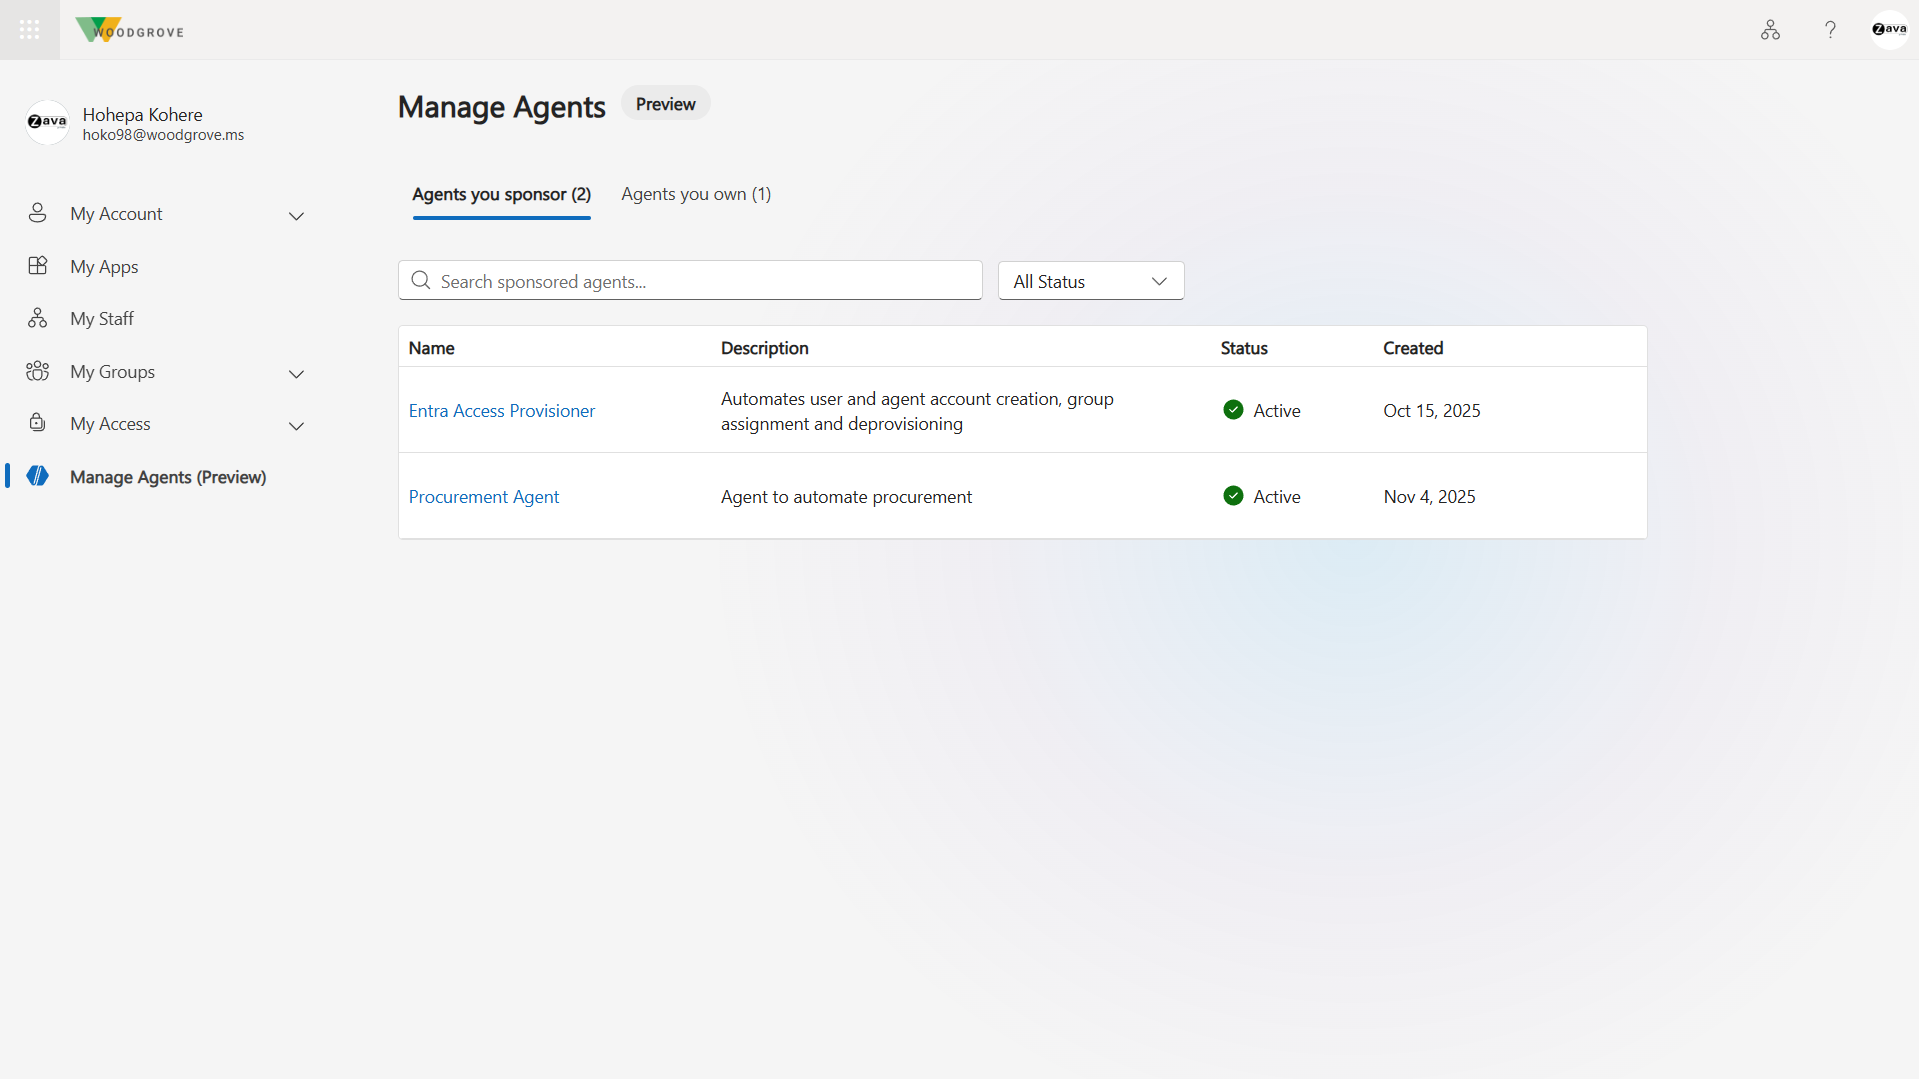1919x1079 pixels.
Task: Collapse the My Groups section
Action: click(x=297, y=373)
